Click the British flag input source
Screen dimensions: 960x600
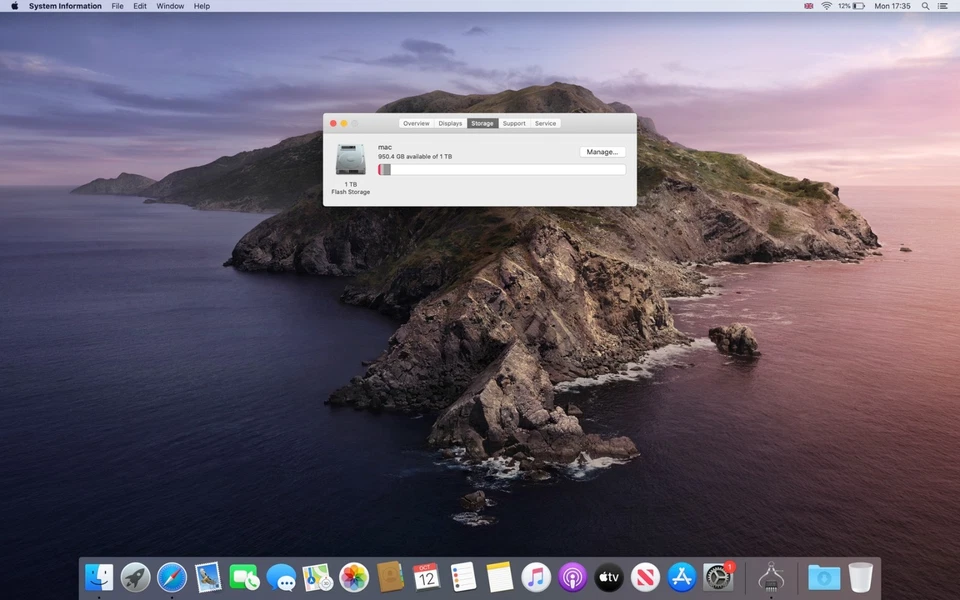click(x=809, y=6)
